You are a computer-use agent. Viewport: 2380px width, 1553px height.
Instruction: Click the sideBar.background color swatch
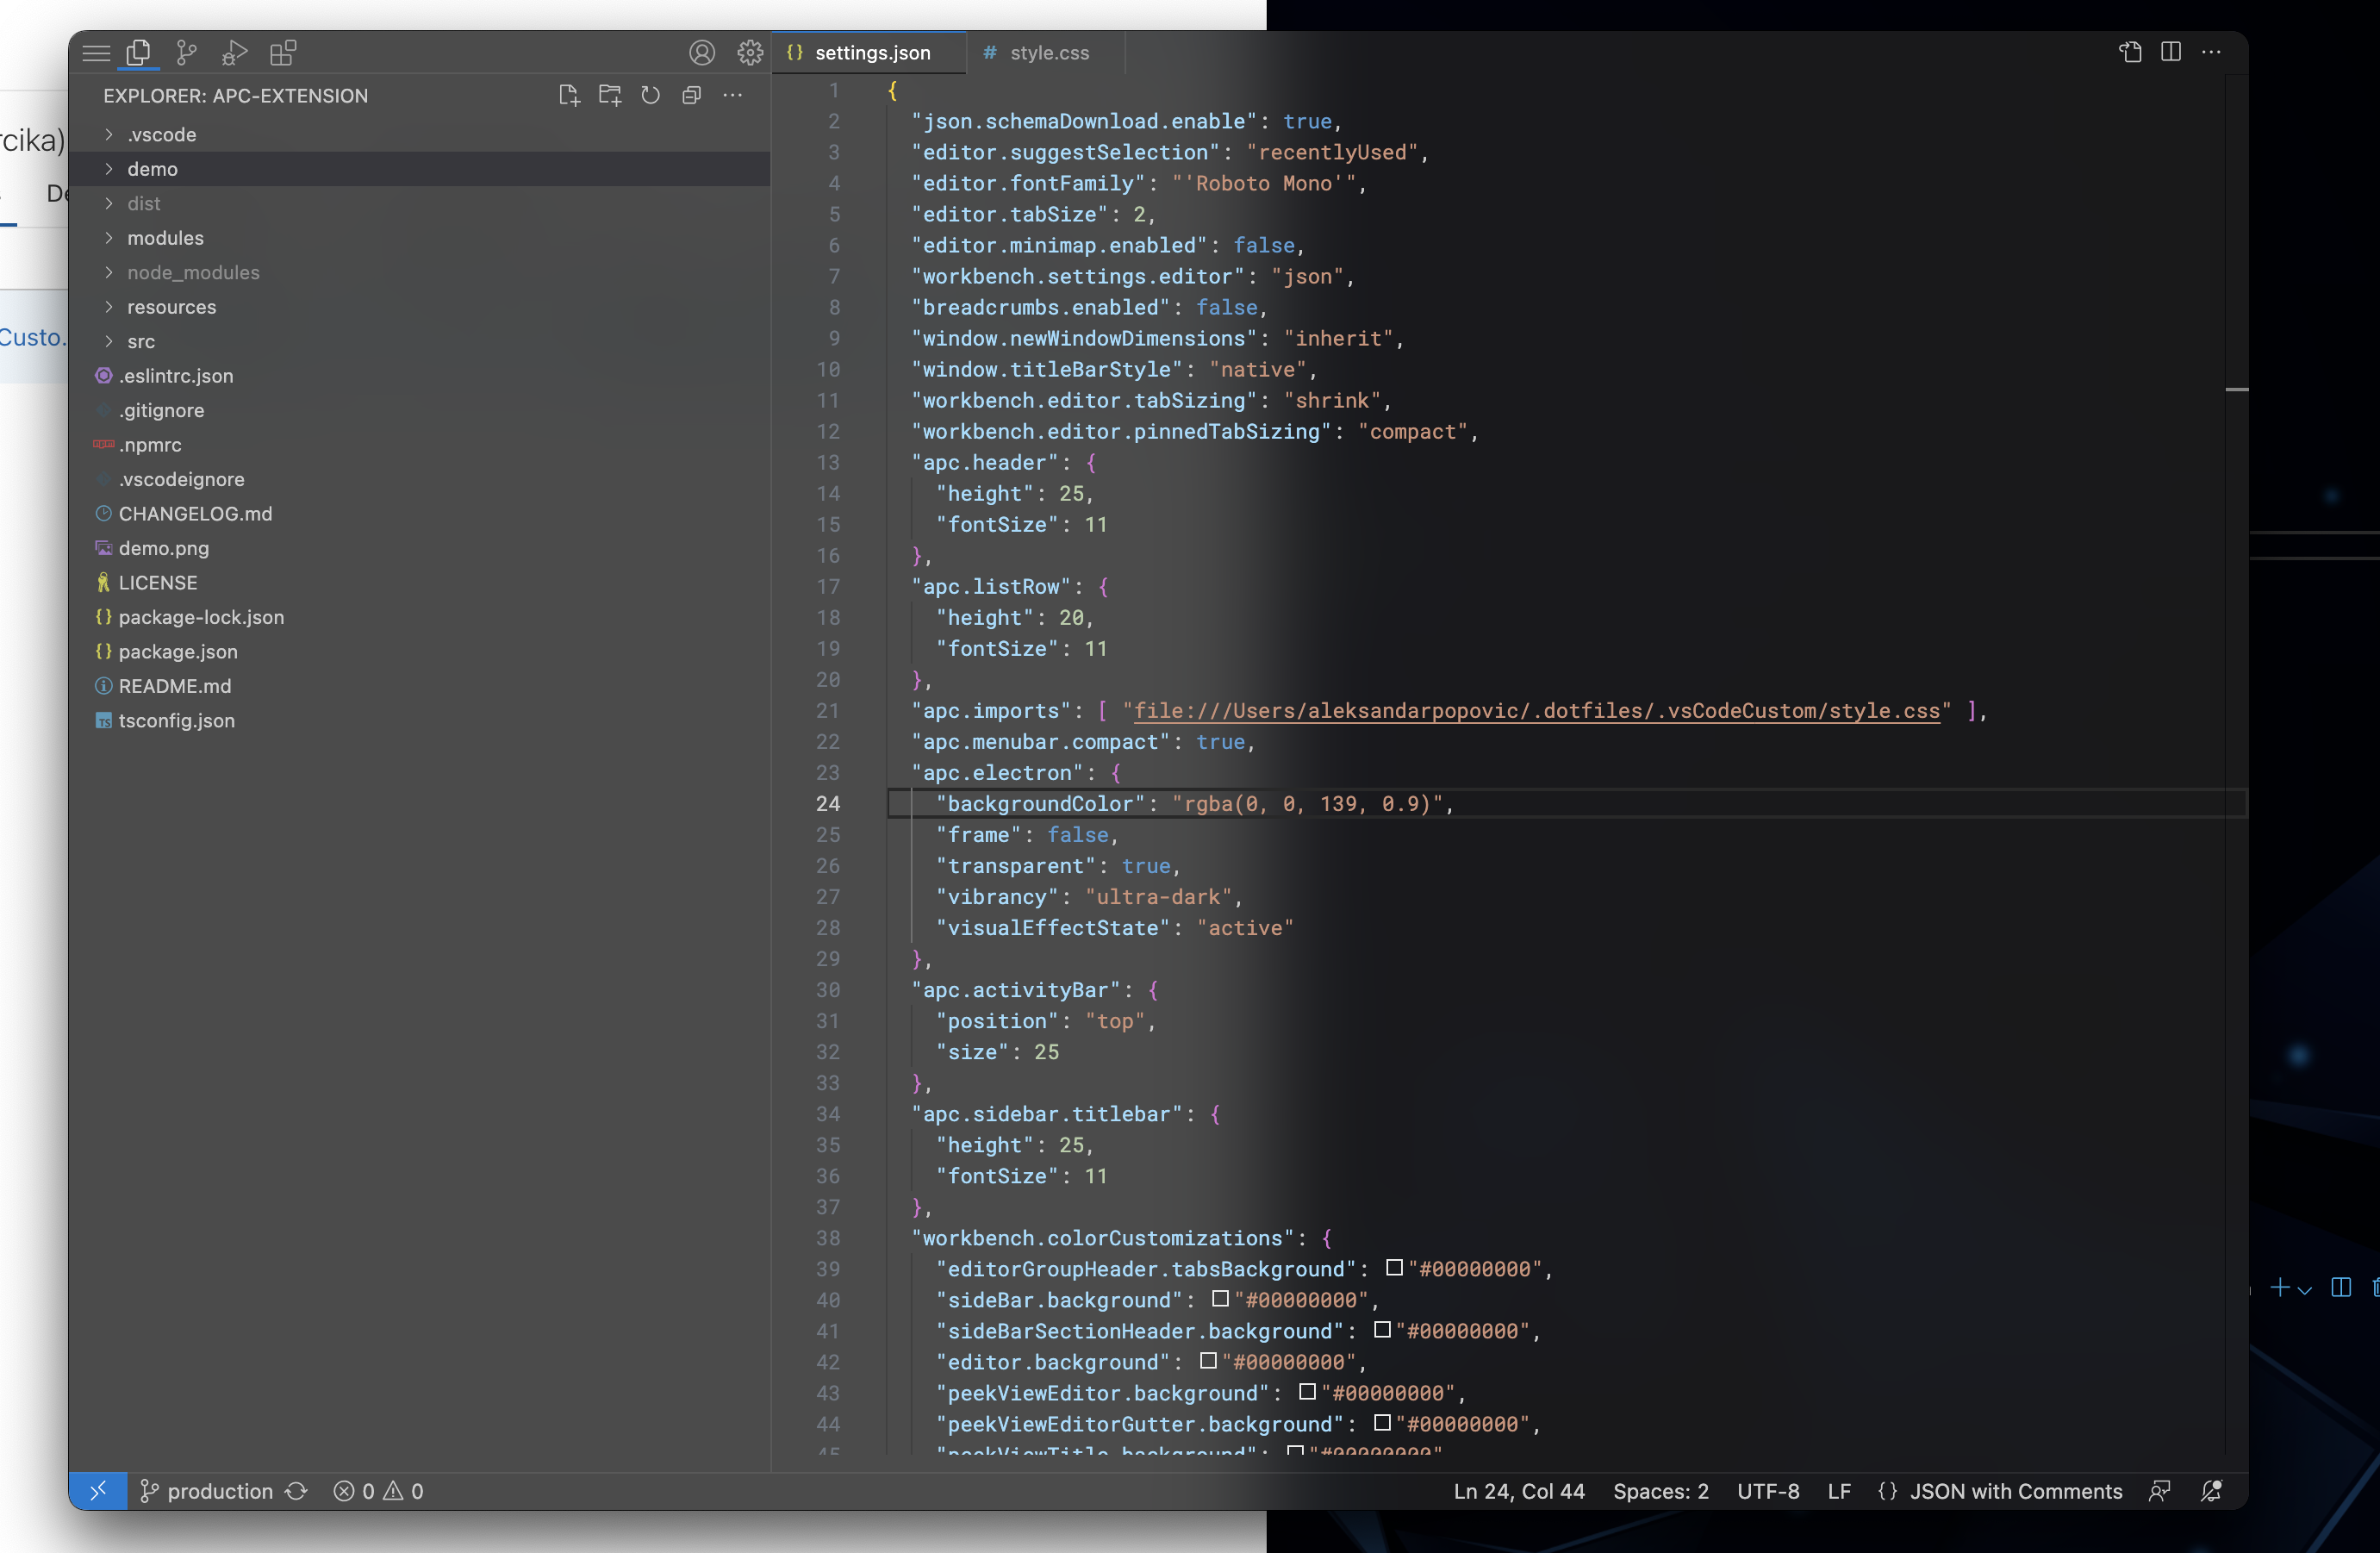1220,1298
